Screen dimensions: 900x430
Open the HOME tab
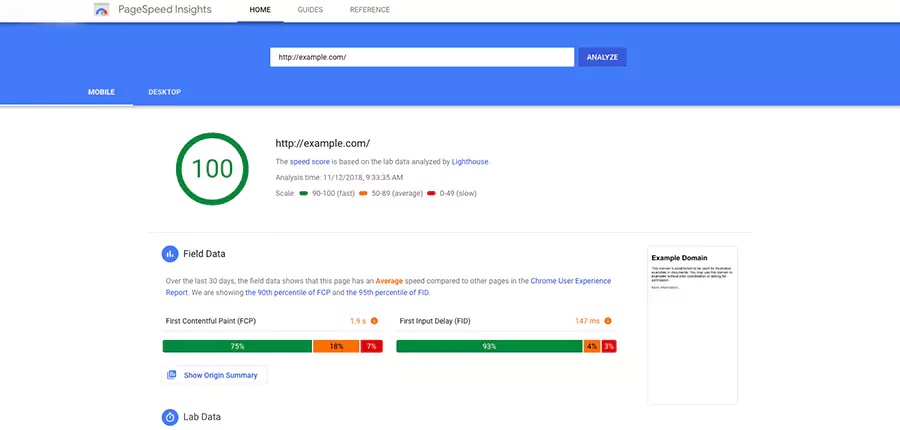[x=260, y=10]
